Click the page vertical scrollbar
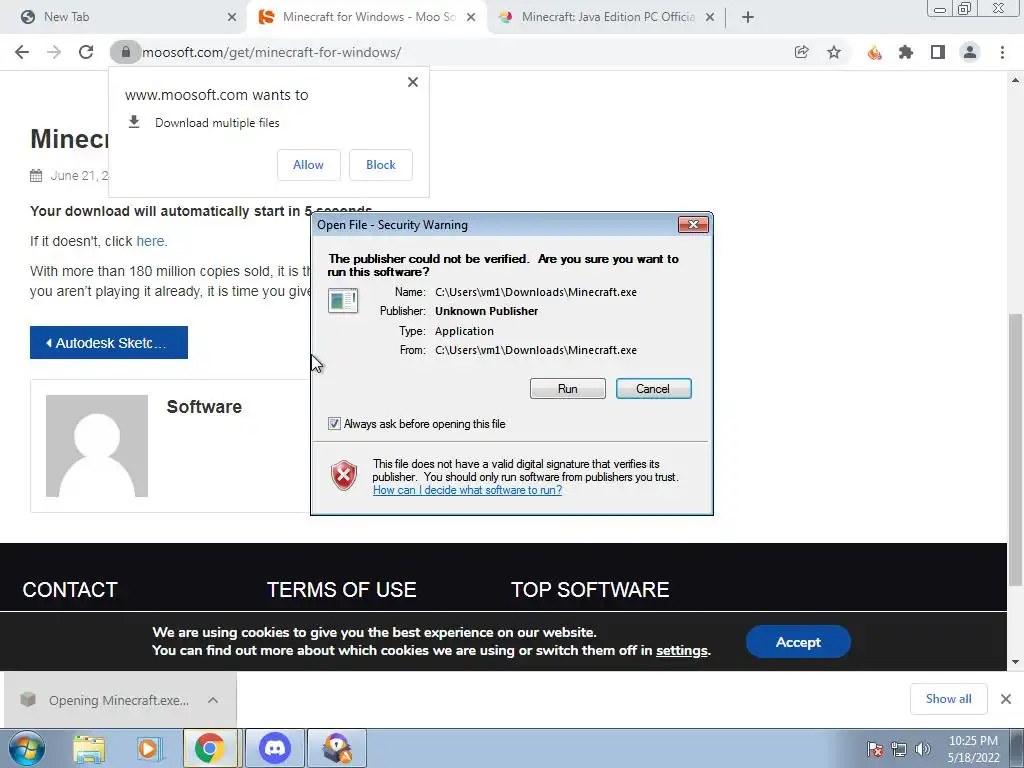 point(1015,449)
